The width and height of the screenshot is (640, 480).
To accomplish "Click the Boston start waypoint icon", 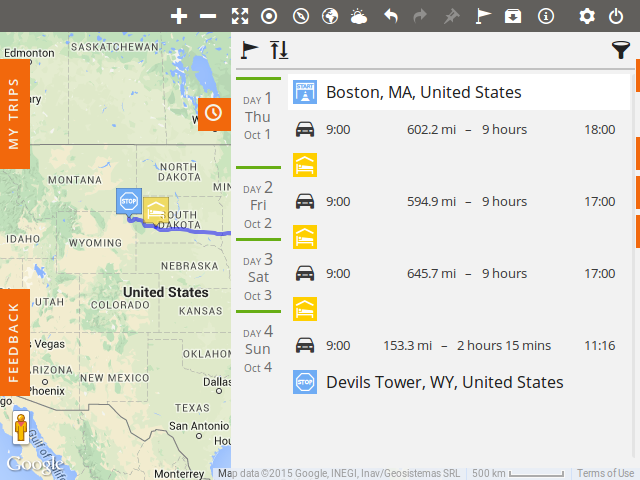I will pyautogui.click(x=305, y=92).
